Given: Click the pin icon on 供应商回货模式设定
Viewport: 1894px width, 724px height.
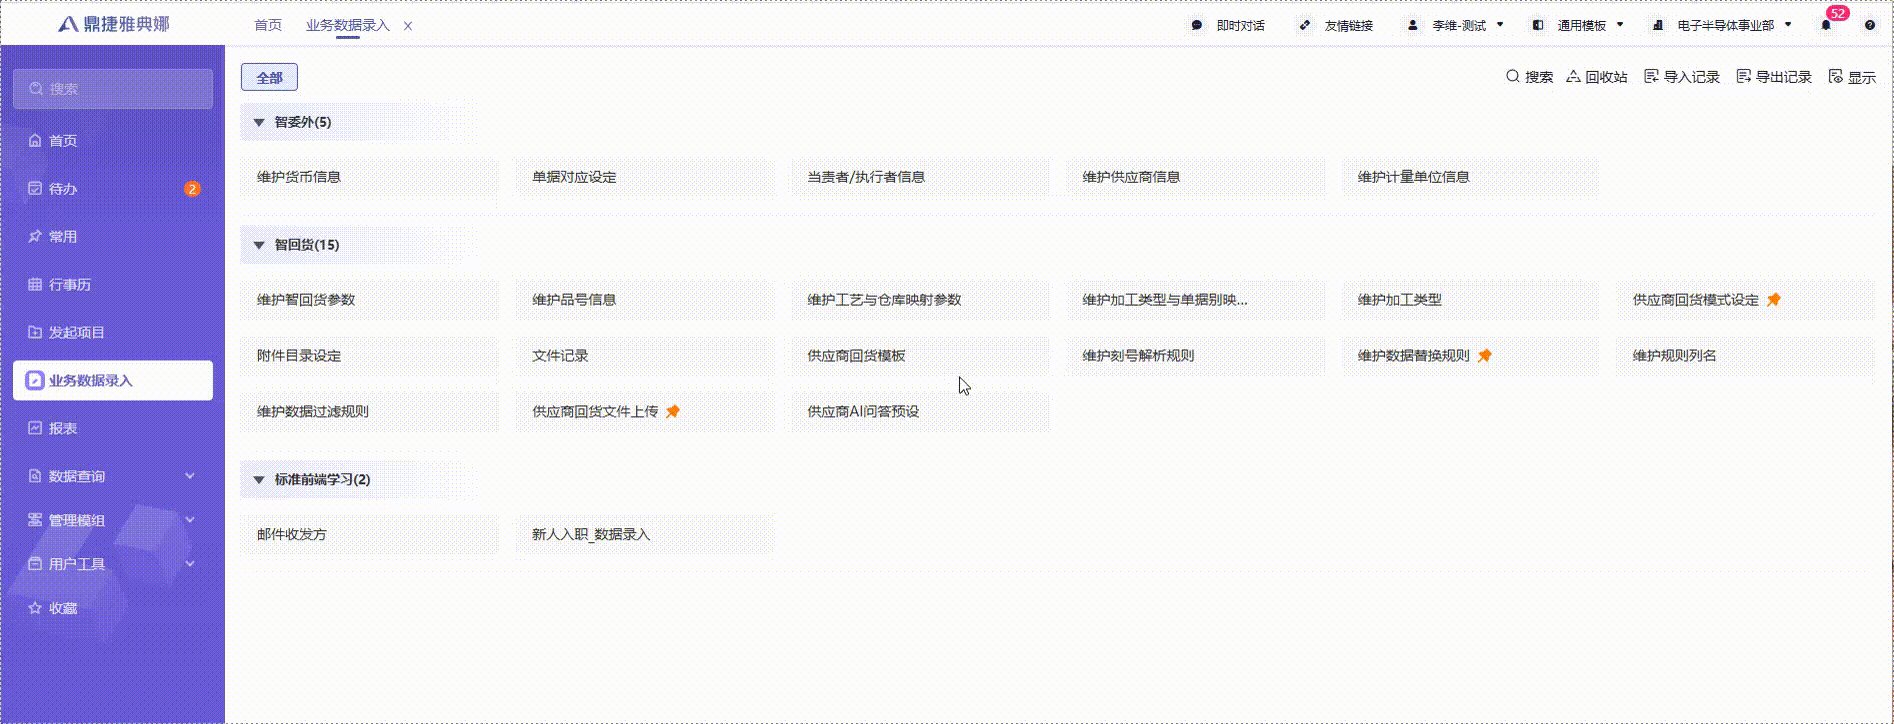Looking at the screenshot, I should [x=1773, y=300].
